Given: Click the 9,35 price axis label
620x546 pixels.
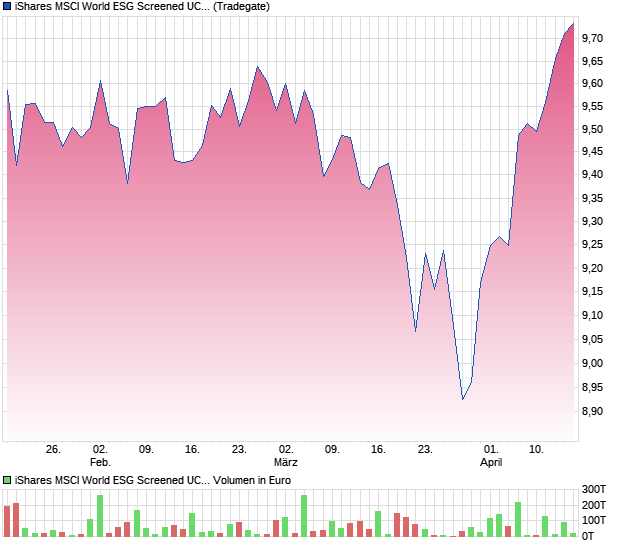Looking at the screenshot, I should (x=592, y=198).
